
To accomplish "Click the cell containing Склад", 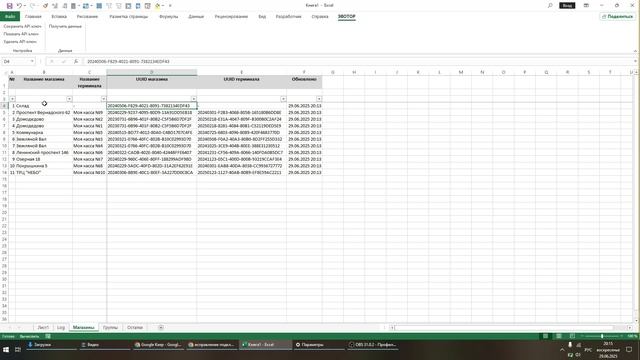I will pos(44,106).
